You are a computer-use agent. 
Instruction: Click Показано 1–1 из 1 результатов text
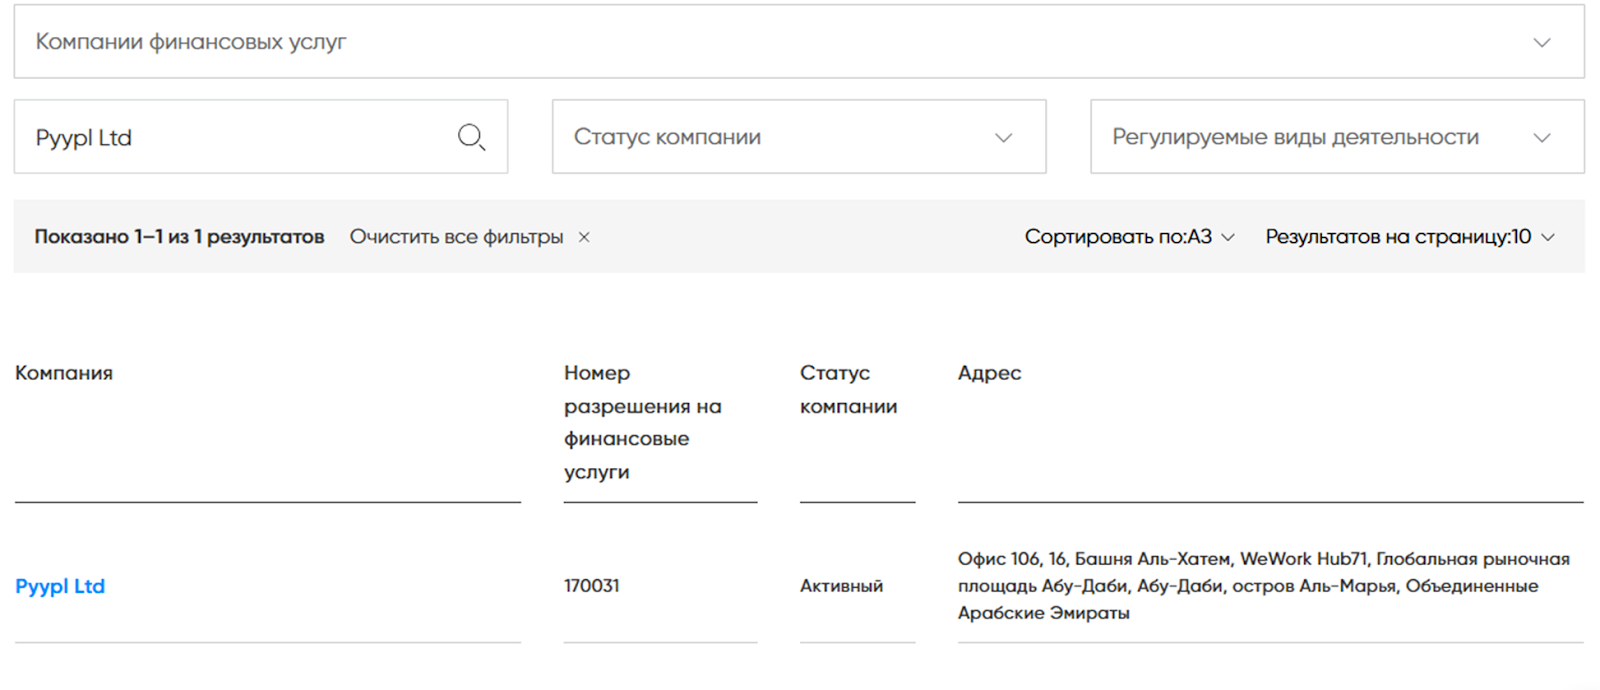click(x=180, y=237)
